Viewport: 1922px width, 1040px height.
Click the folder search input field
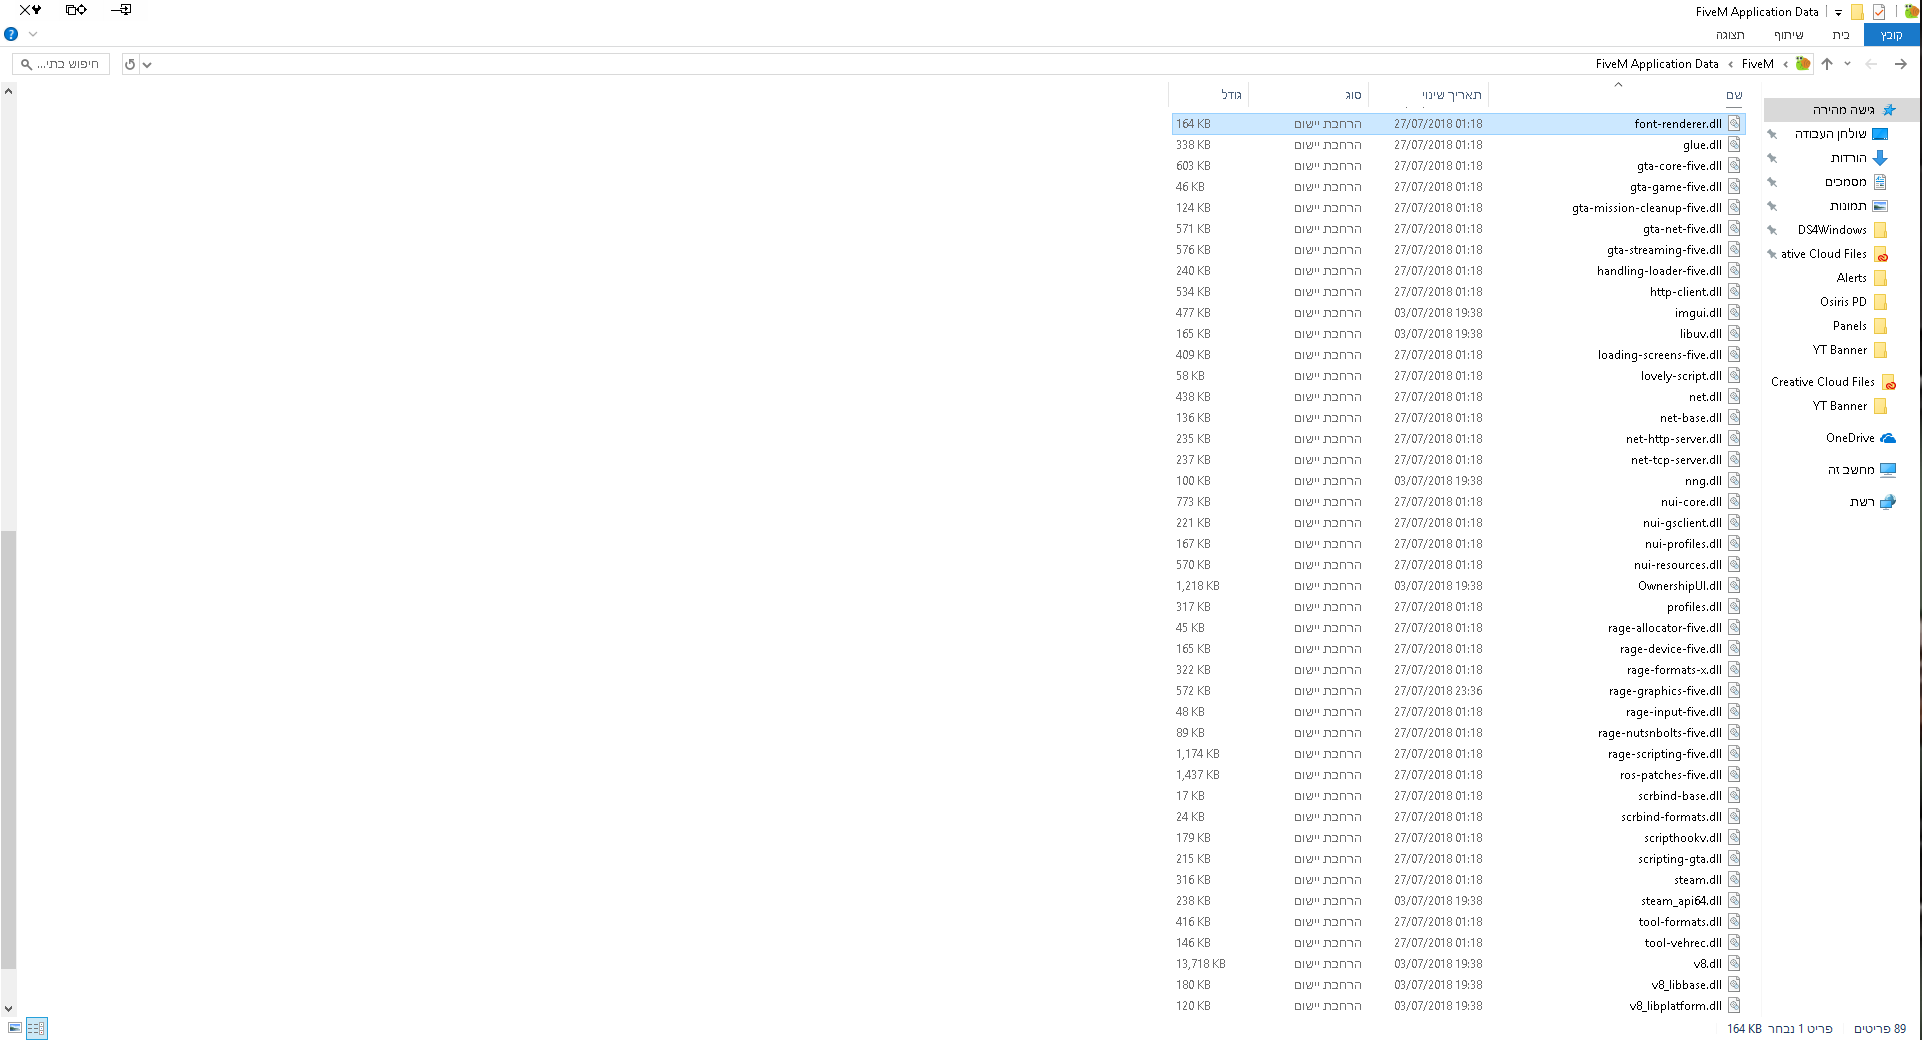(68, 64)
